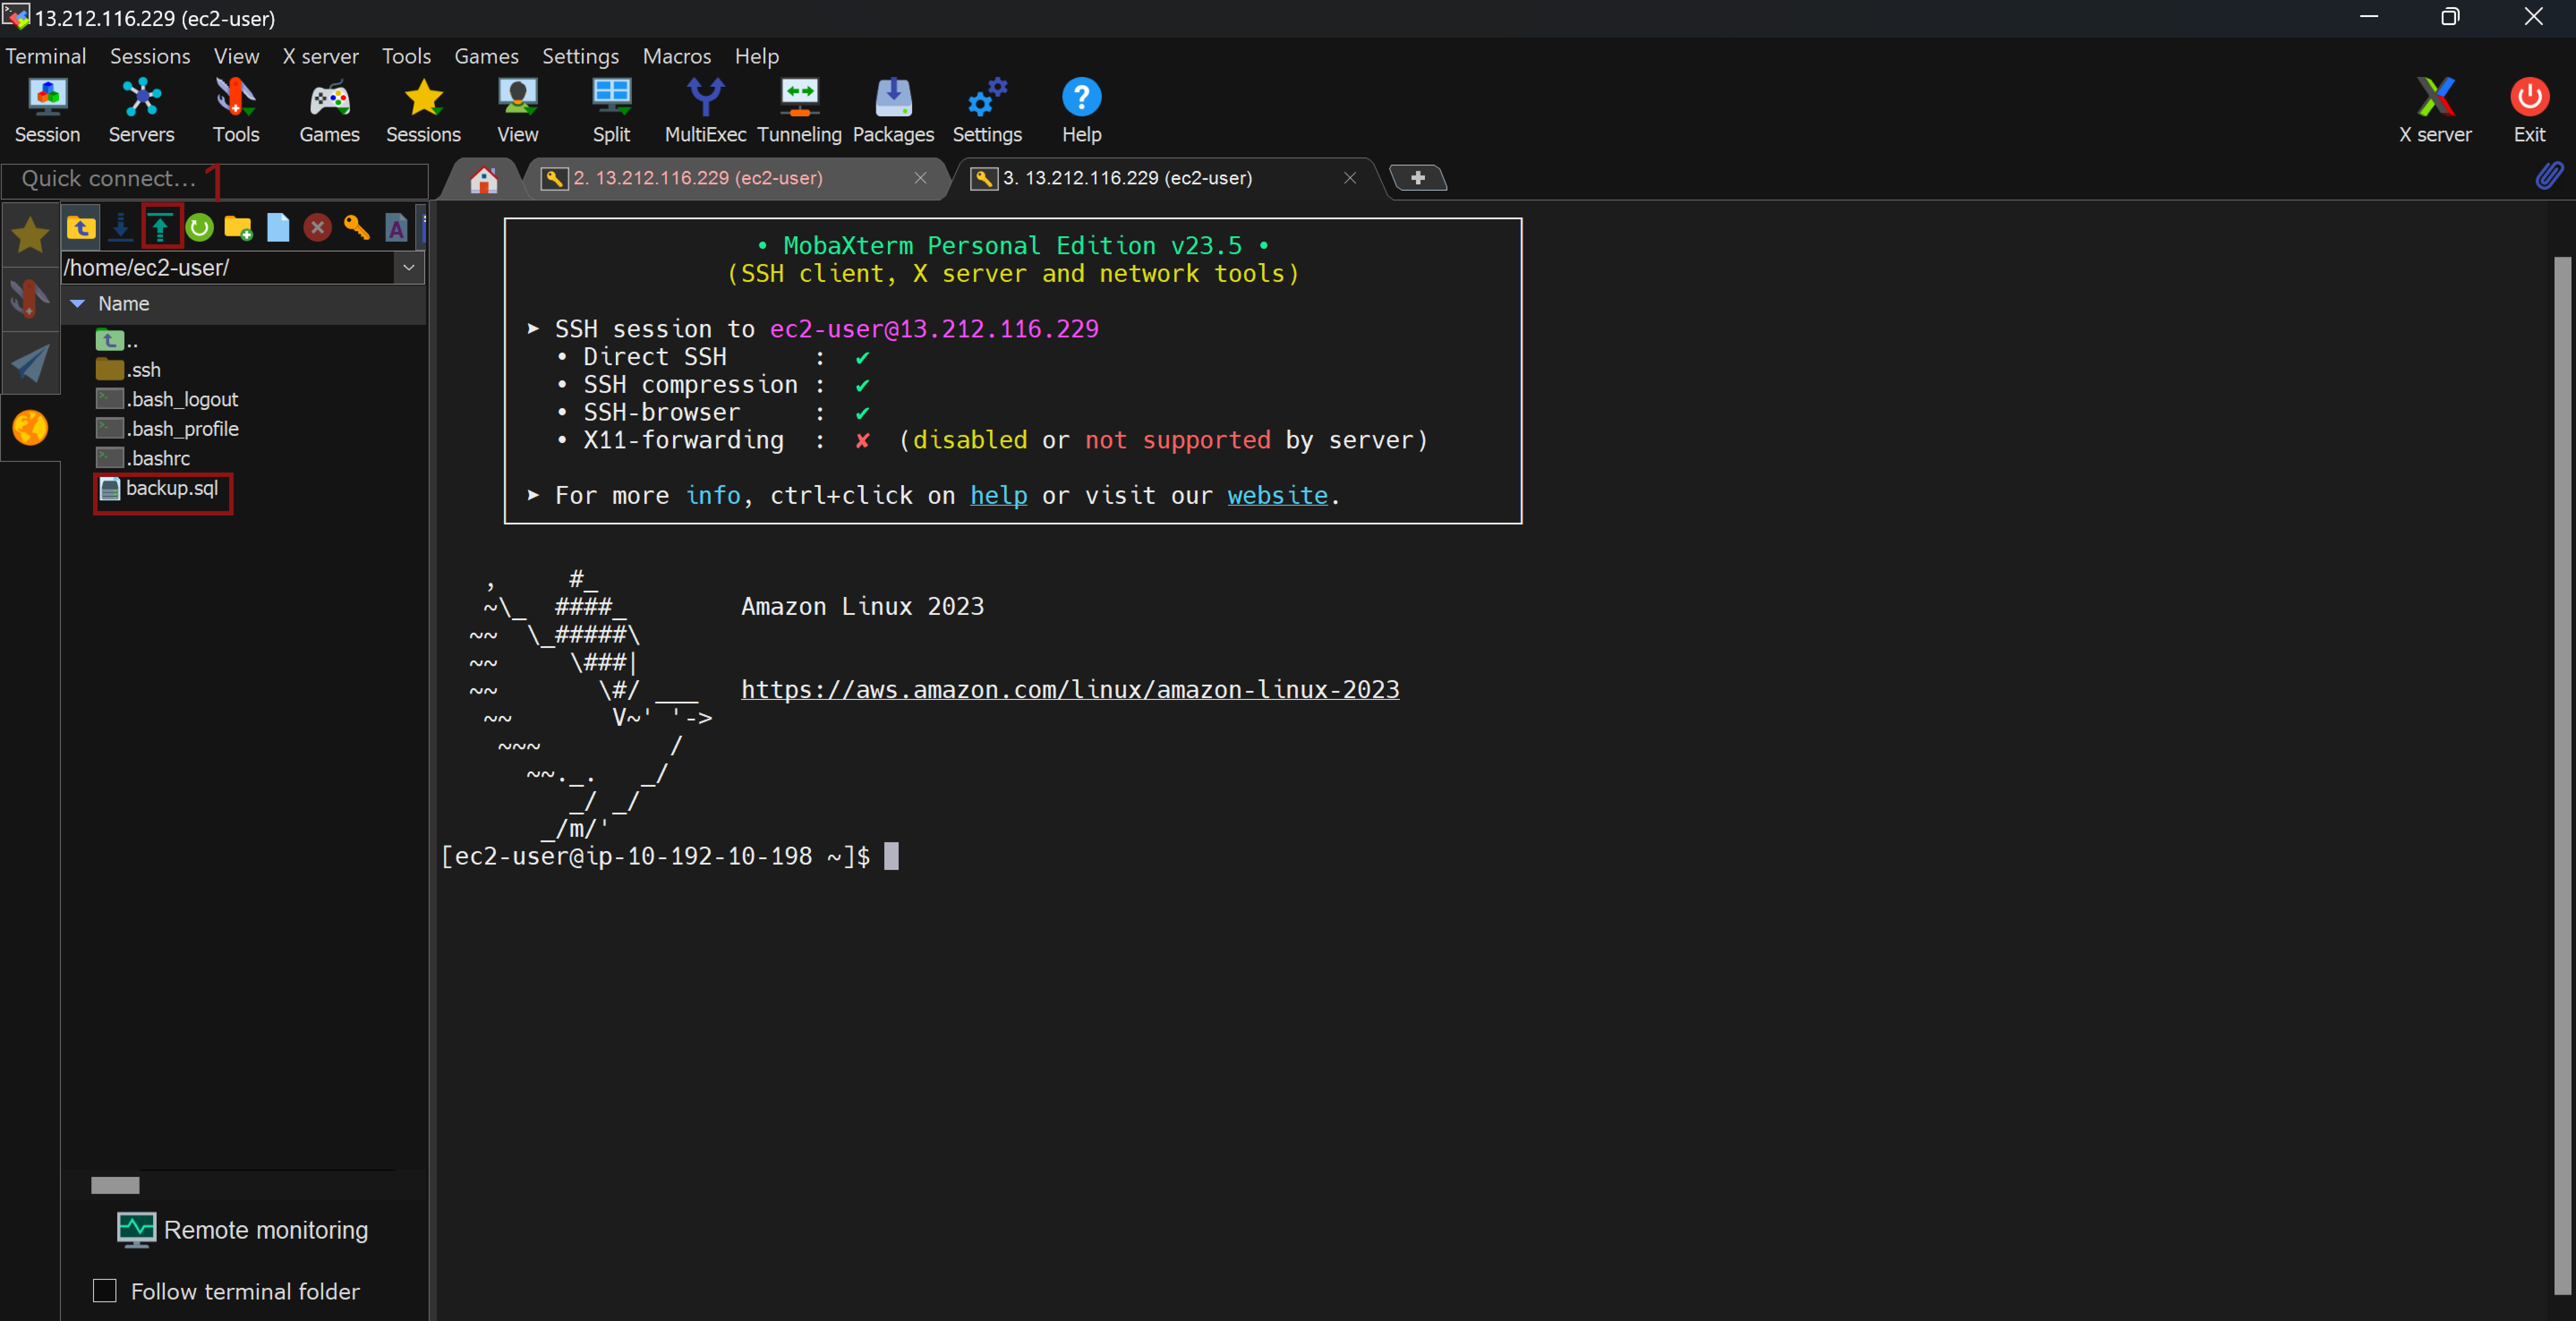Open the Sessions menu
The width and height of the screenshot is (2576, 1321).
(150, 56)
